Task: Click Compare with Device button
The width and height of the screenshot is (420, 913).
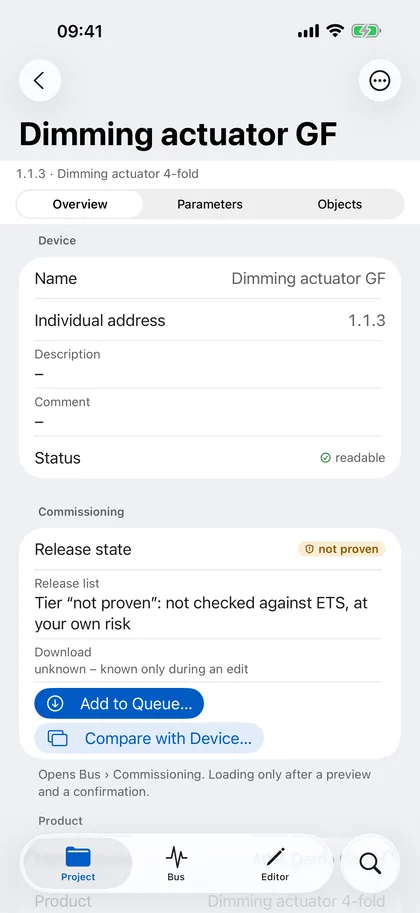Action: coord(149,738)
